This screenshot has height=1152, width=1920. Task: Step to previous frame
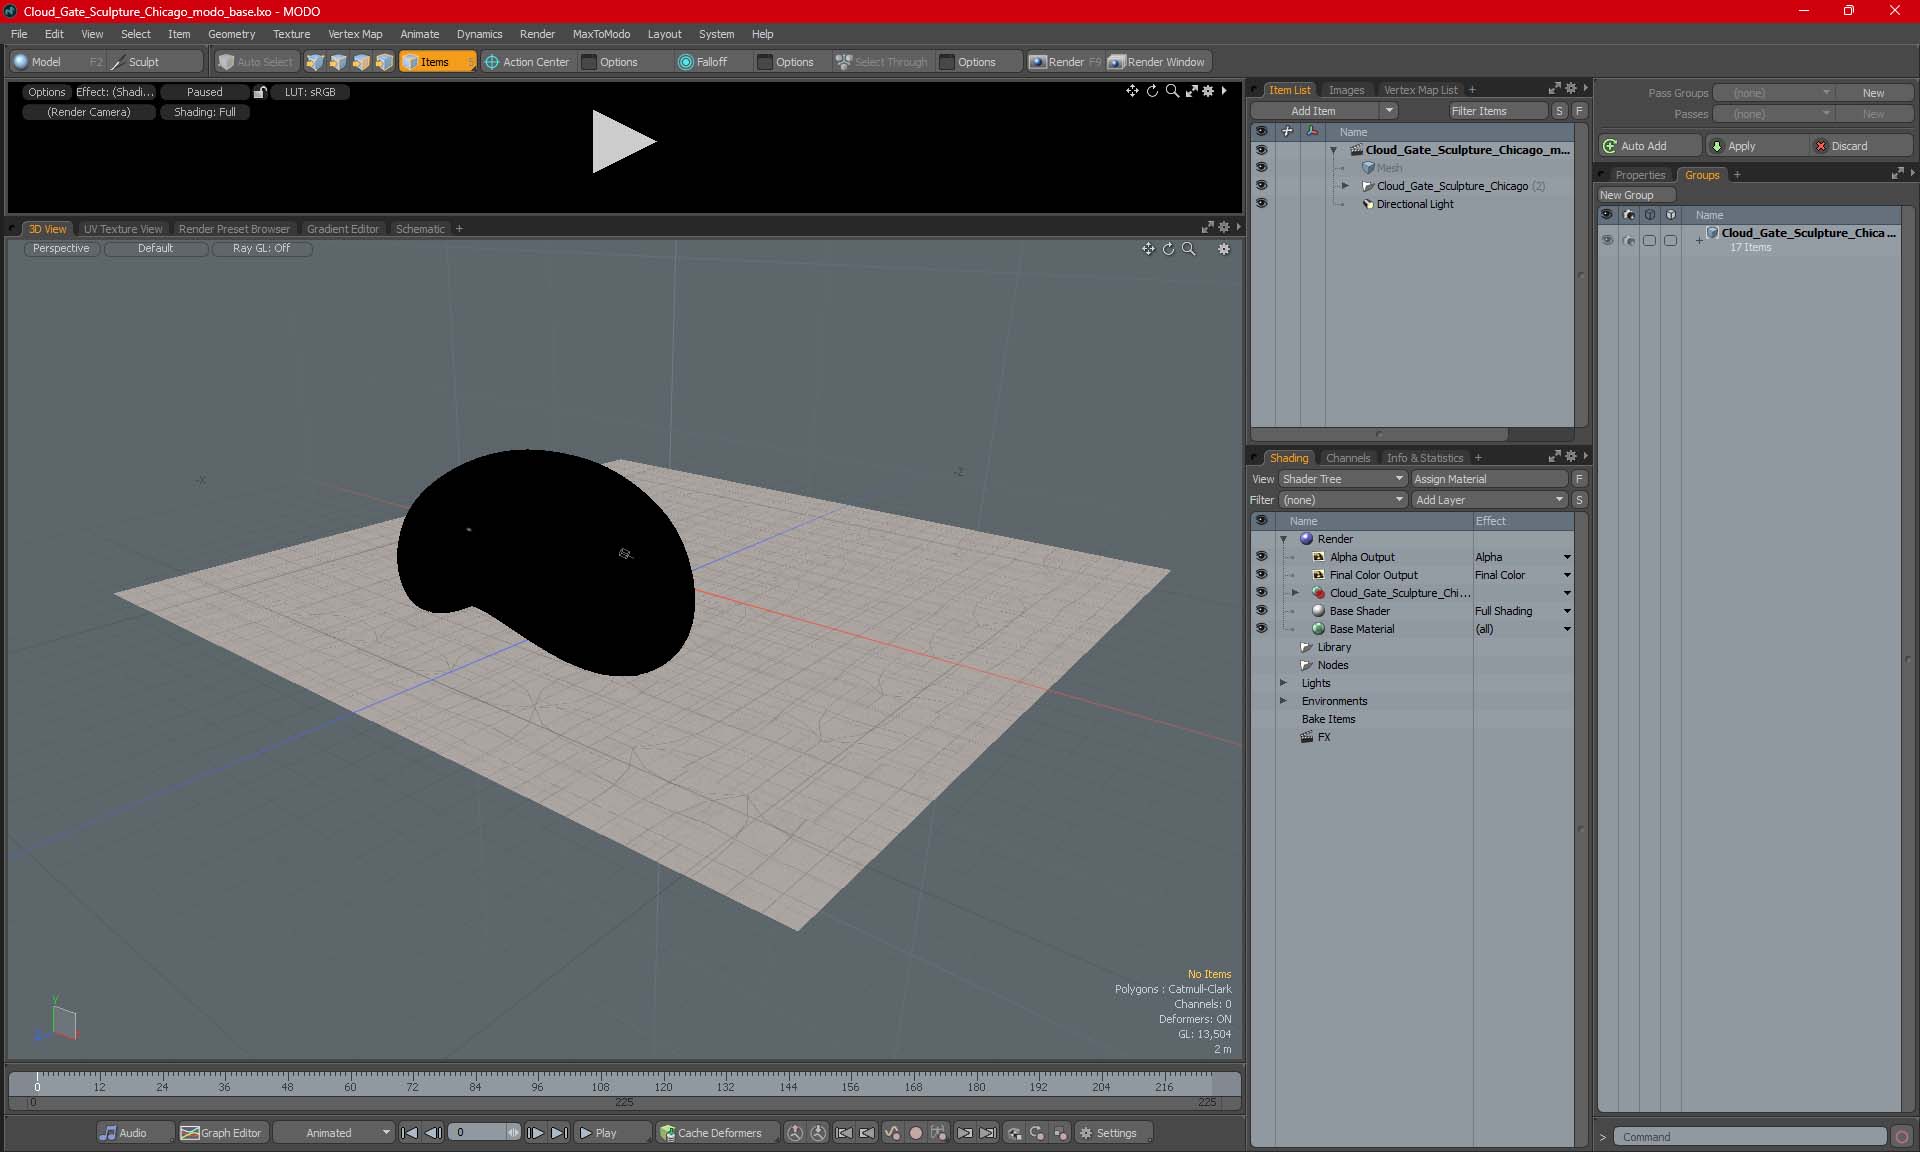tap(433, 1133)
